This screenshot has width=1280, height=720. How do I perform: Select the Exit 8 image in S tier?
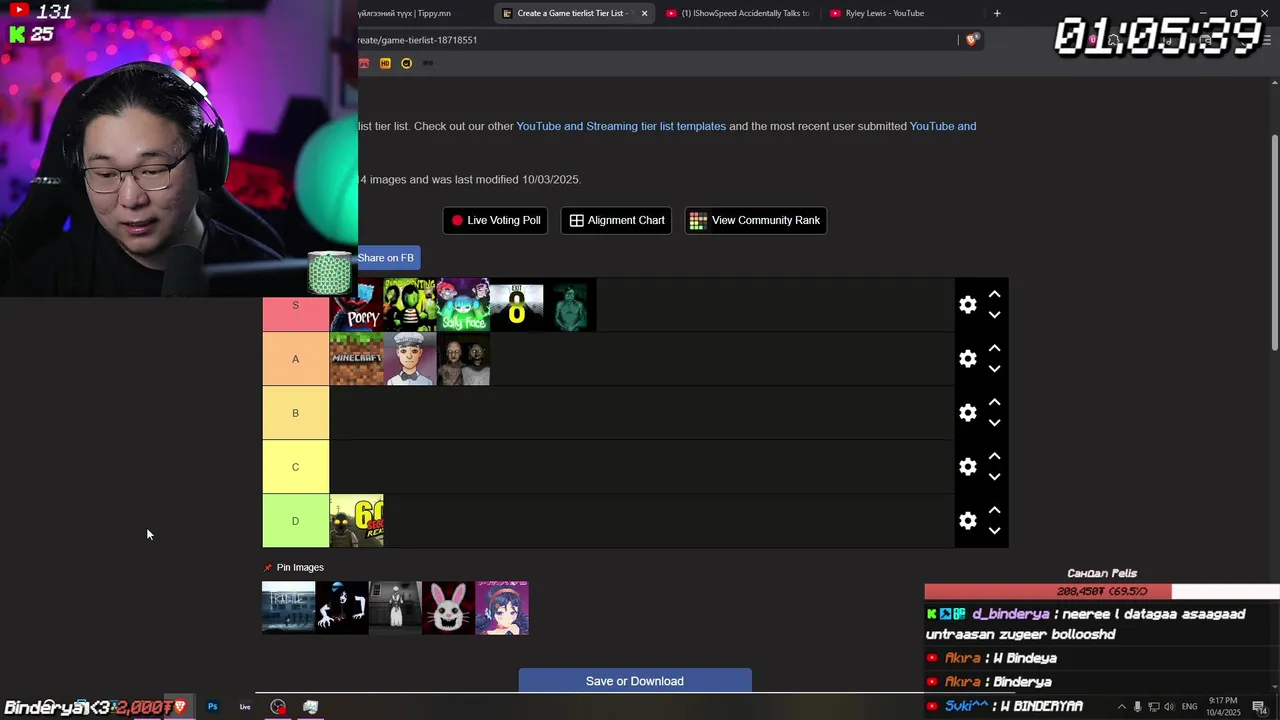[517, 305]
